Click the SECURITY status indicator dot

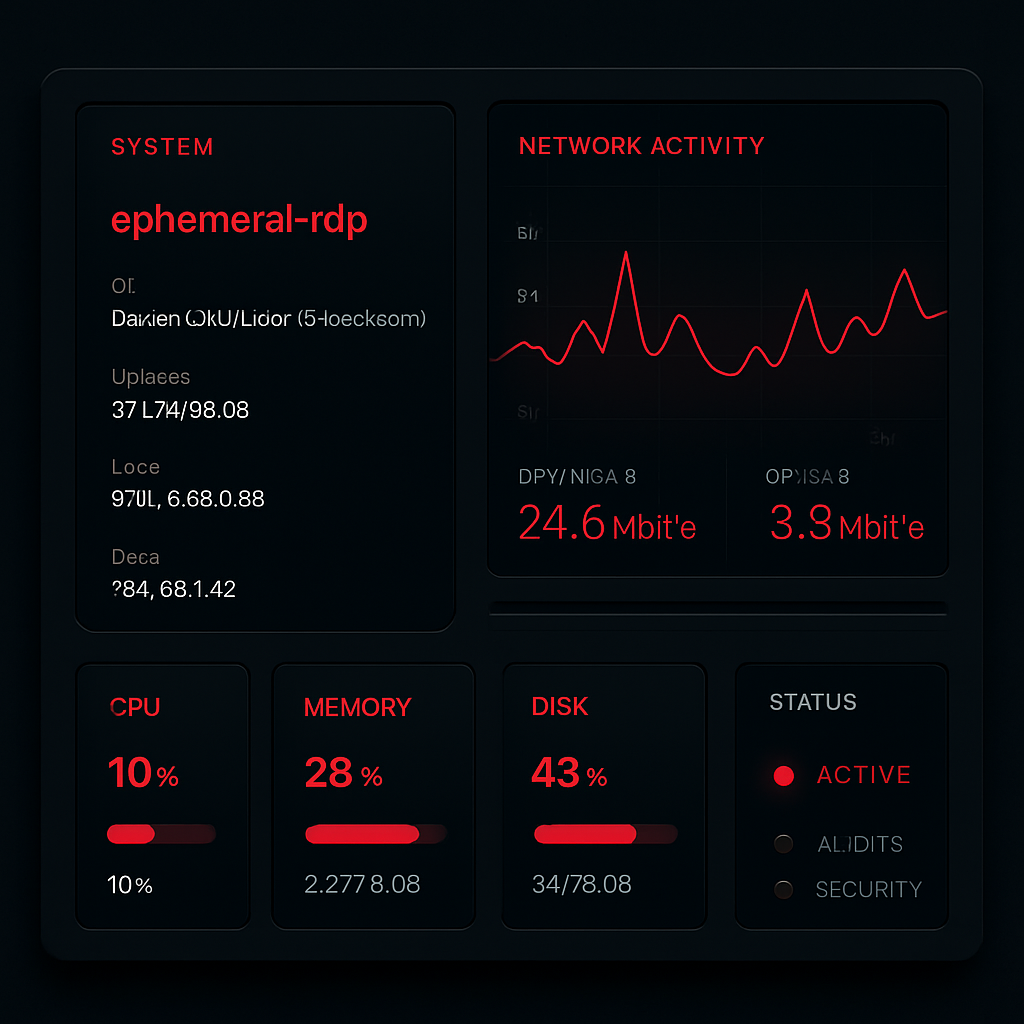pyautogui.click(x=784, y=889)
